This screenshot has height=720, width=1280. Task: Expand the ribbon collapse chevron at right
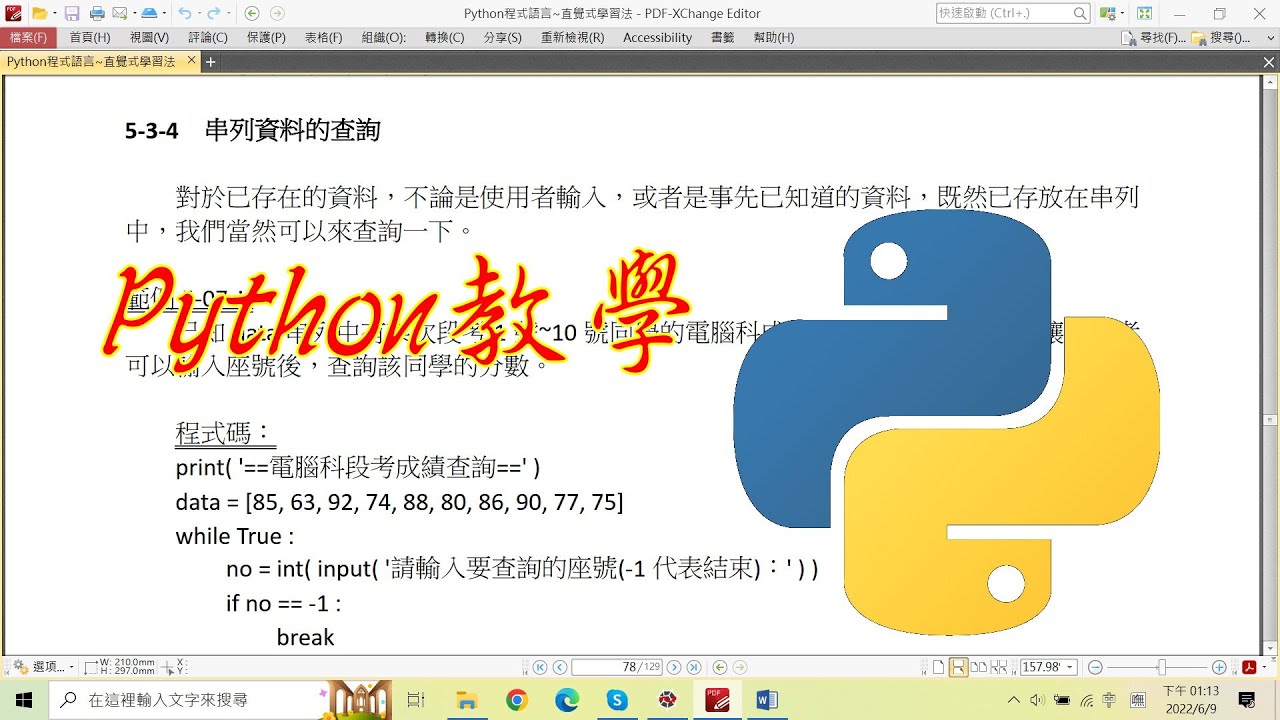[x=1269, y=38]
